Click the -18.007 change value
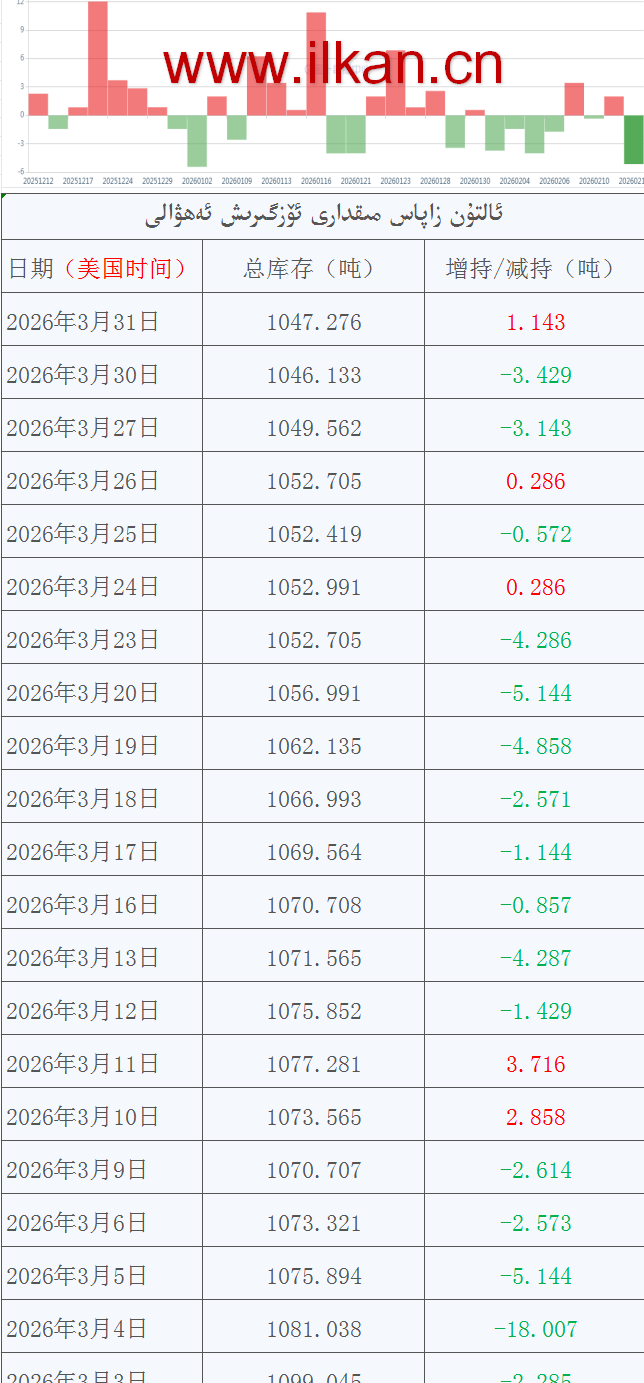Screen dimensions: 644x1383 pos(535,1329)
